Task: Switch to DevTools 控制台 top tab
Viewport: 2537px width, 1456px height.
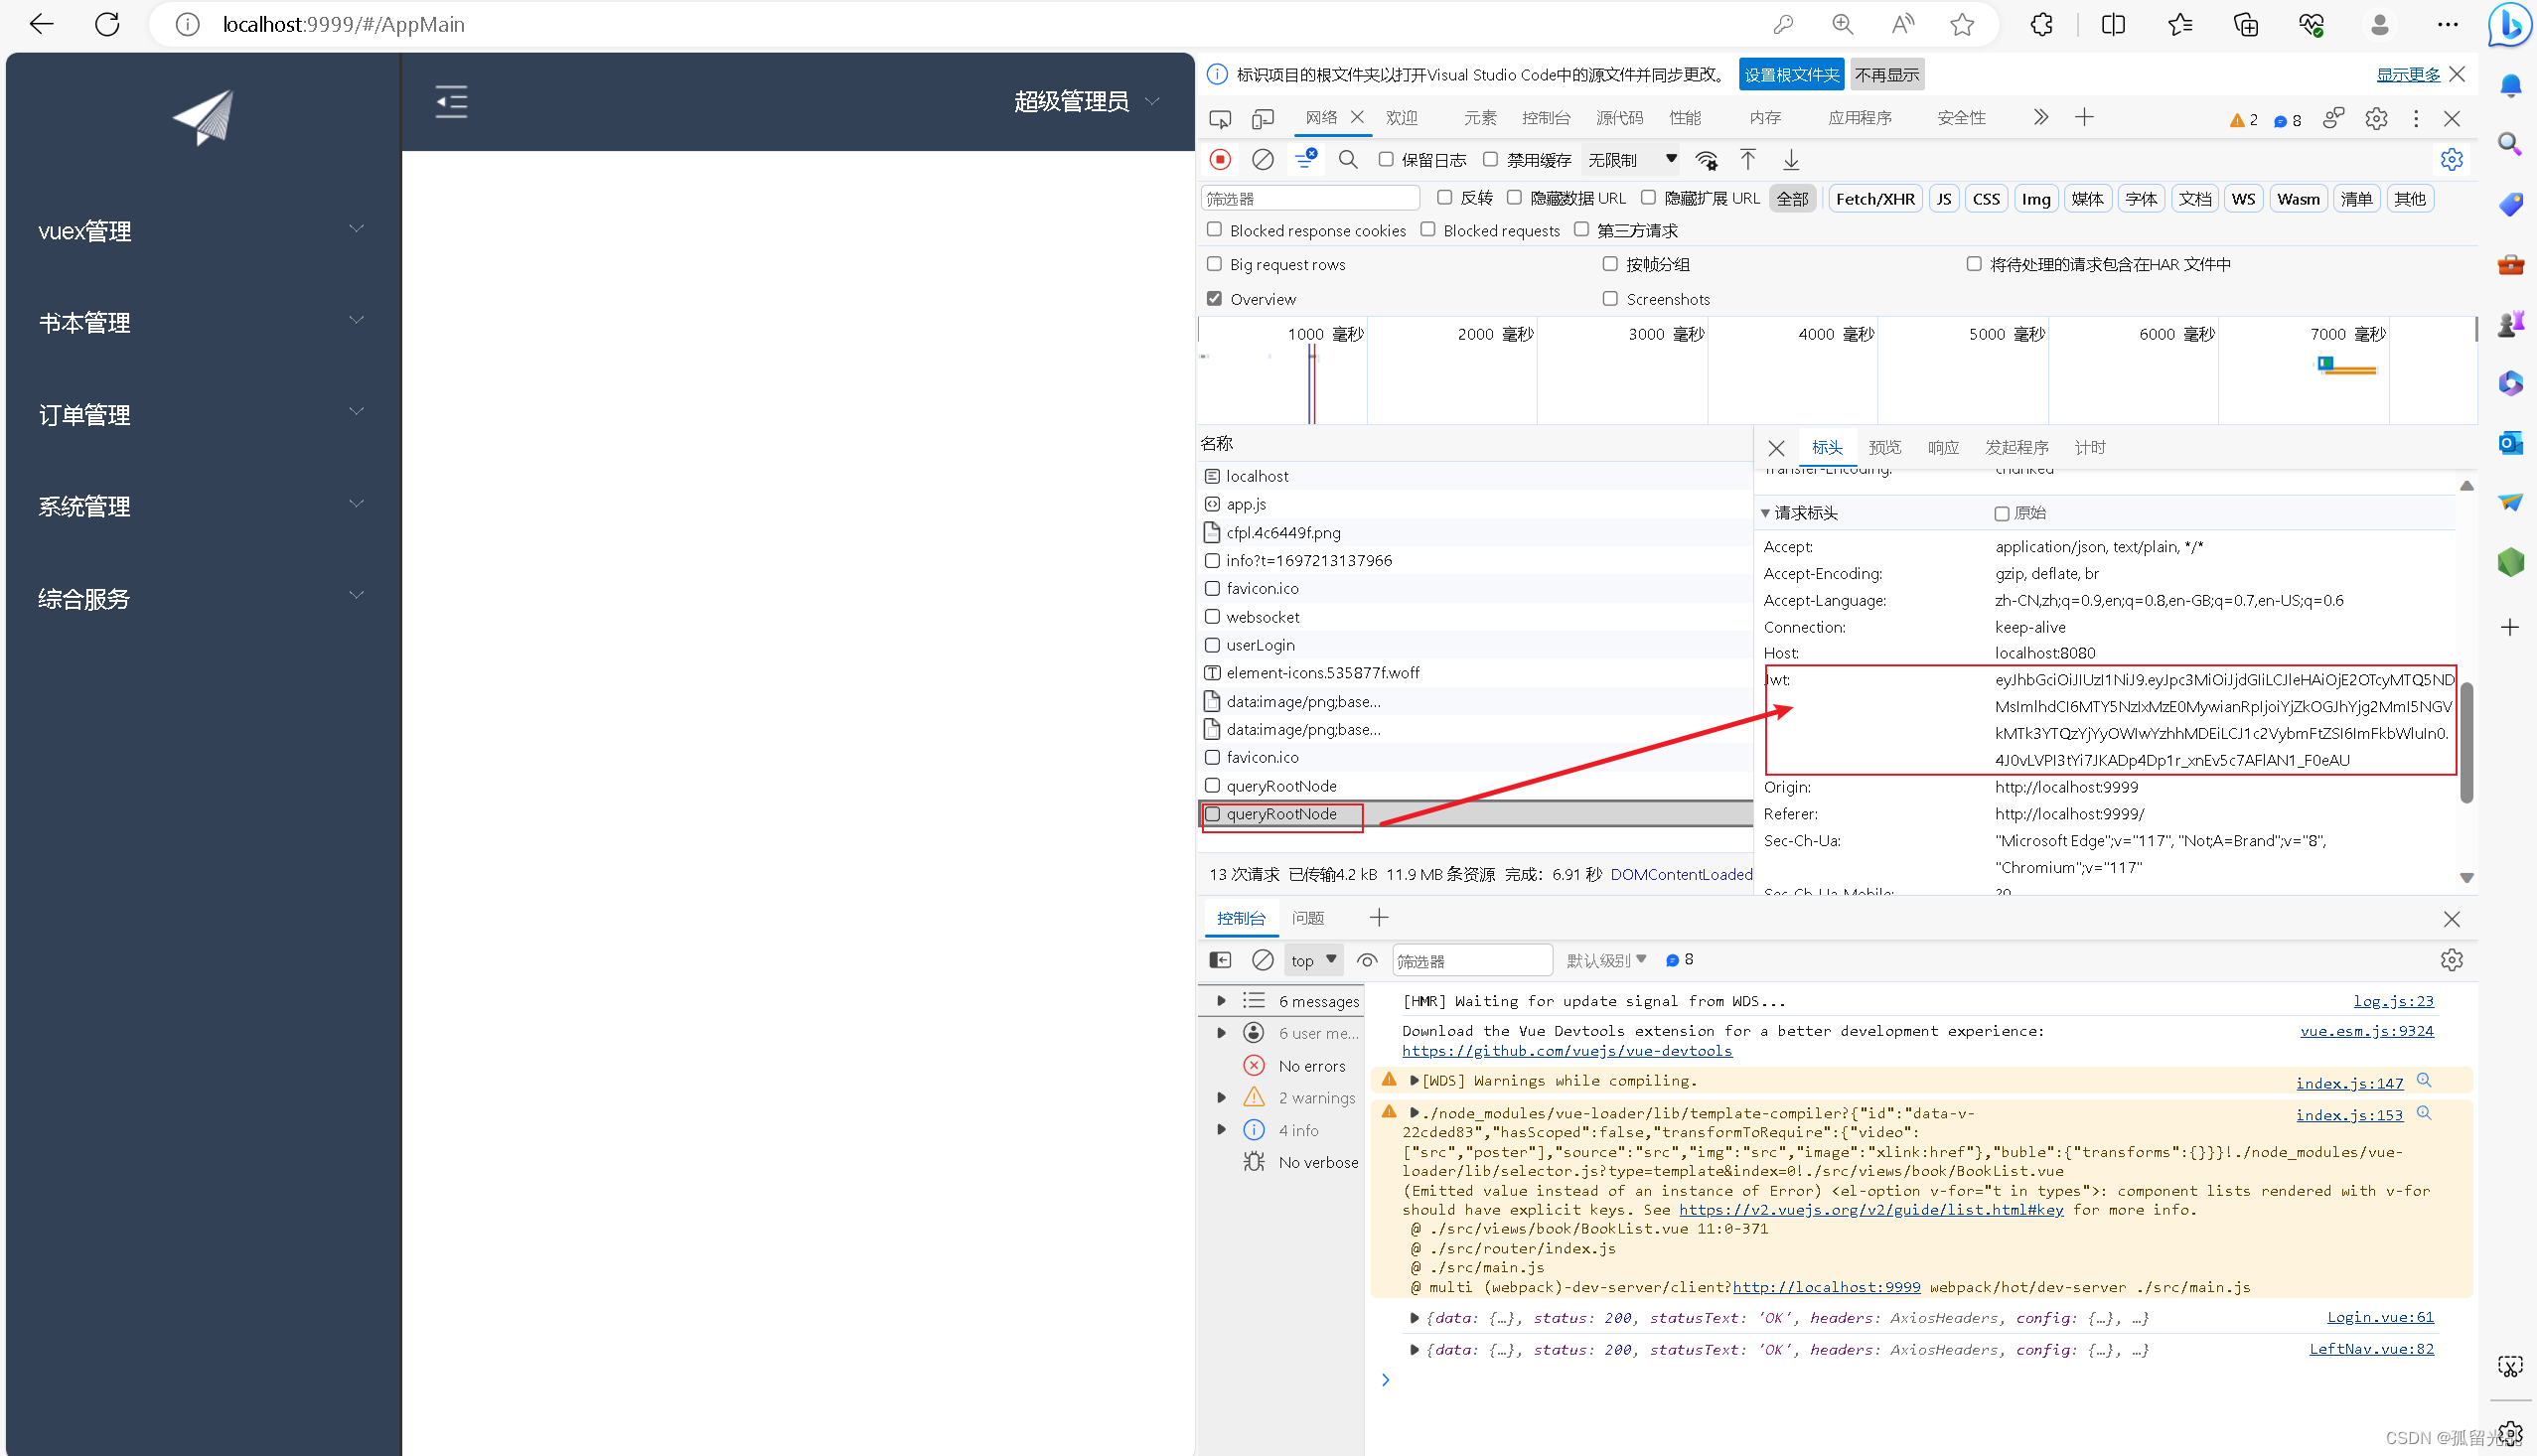Action: click(1545, 117)
